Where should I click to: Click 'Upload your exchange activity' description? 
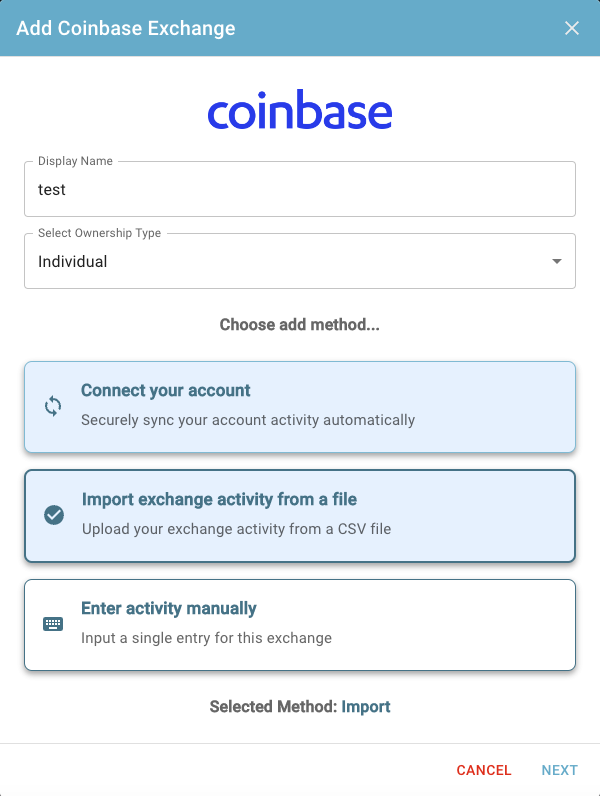[237, 529]
